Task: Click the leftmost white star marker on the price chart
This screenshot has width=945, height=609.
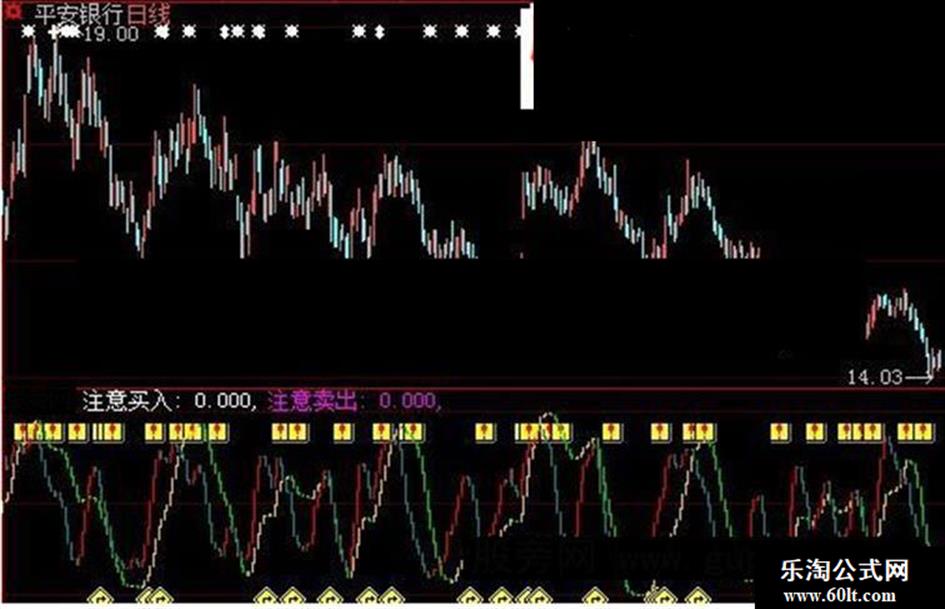Action: click(x=28, y=31)
